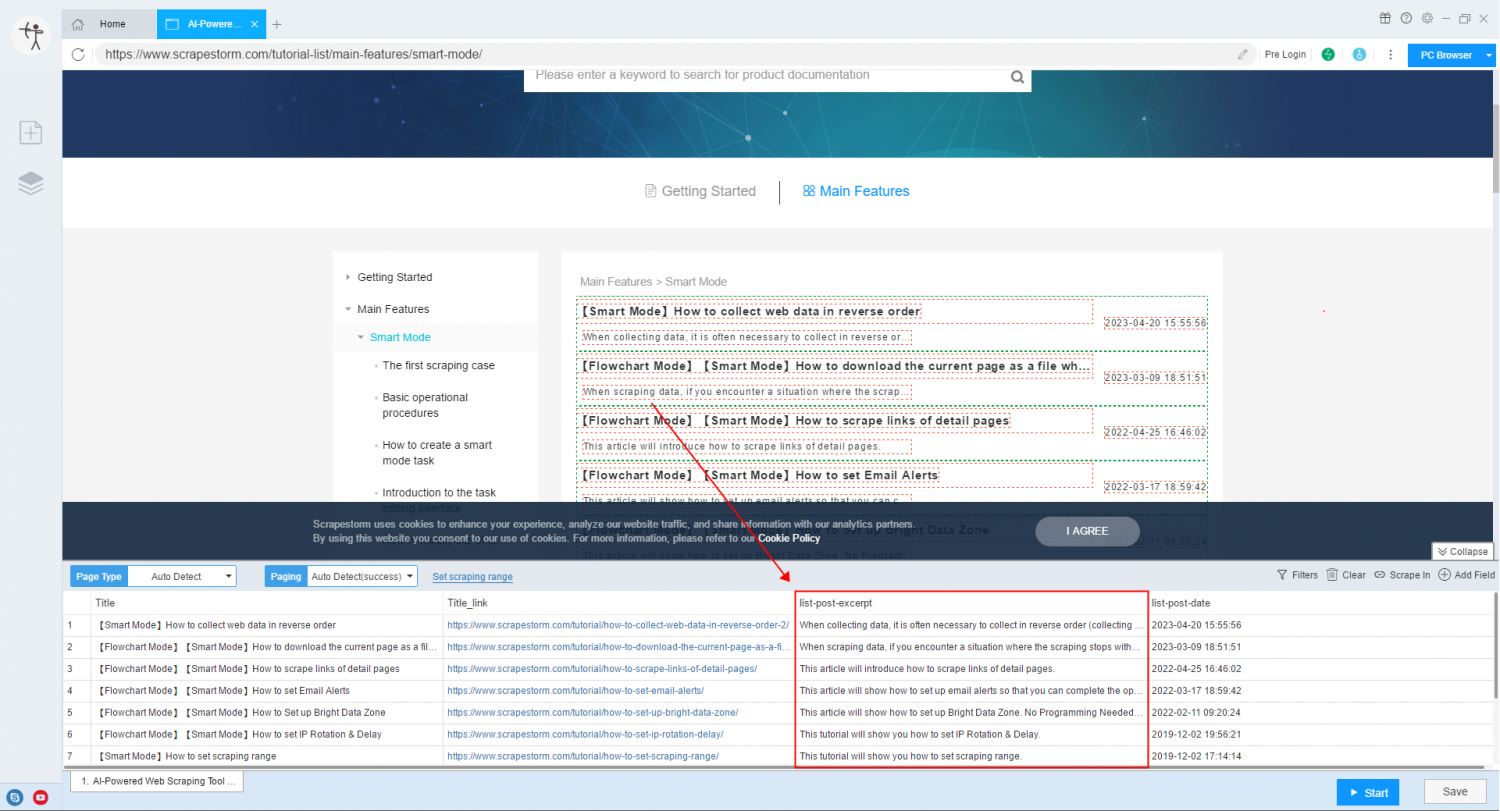Image resolution: width=1500 pixels, height=811 pixels.
Task: Open settings gear icon in title bar
Action: pos(1427,18)
